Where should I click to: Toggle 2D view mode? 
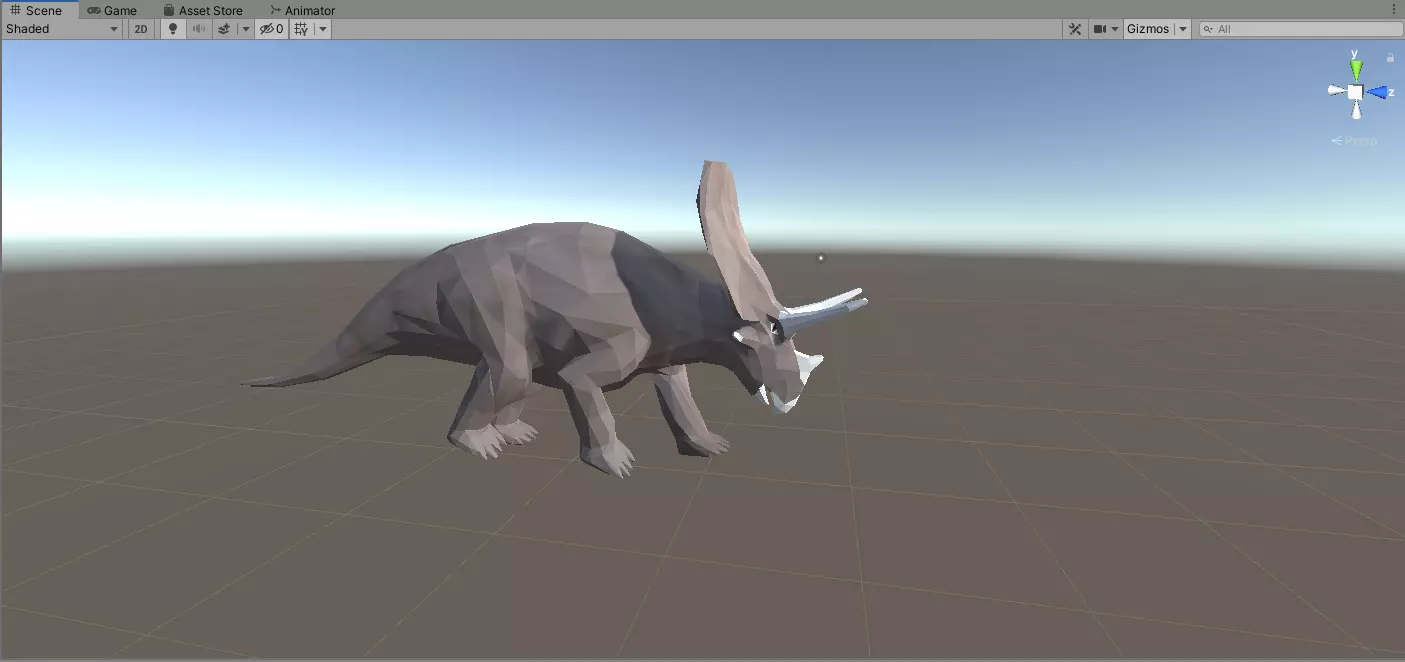click(x=141, y=29)
